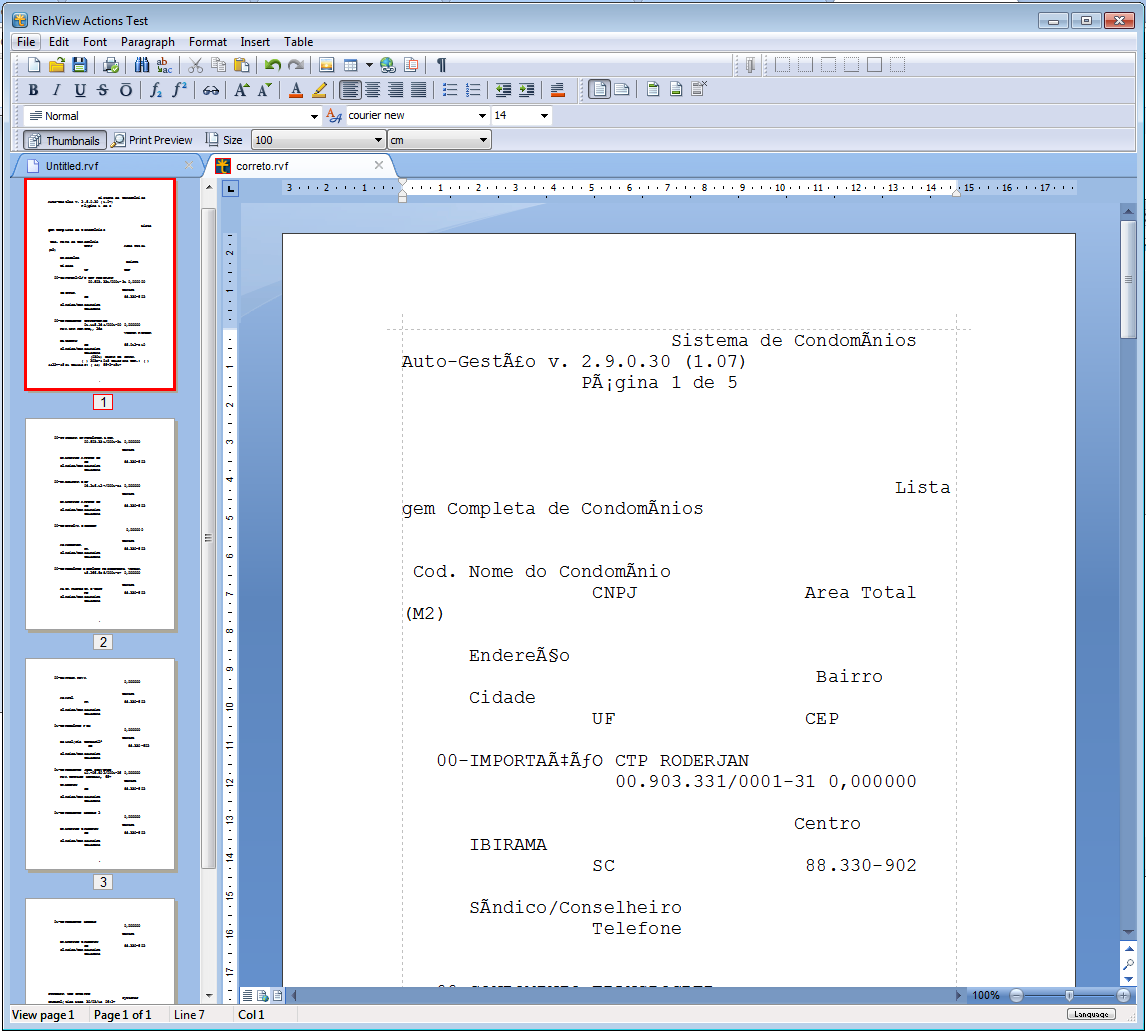The image size is (1146, 1032).
Task: Click the Size button
Action: 224,140
